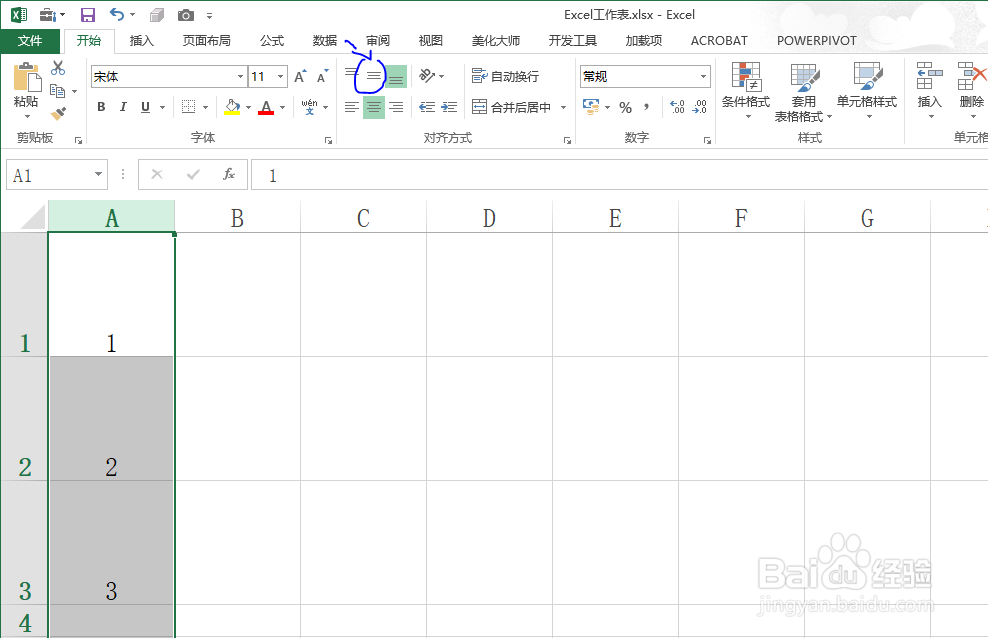Apply bold formatting to cell A1
988x638 pixels.
pyautogui.click(x=101, y=105)
